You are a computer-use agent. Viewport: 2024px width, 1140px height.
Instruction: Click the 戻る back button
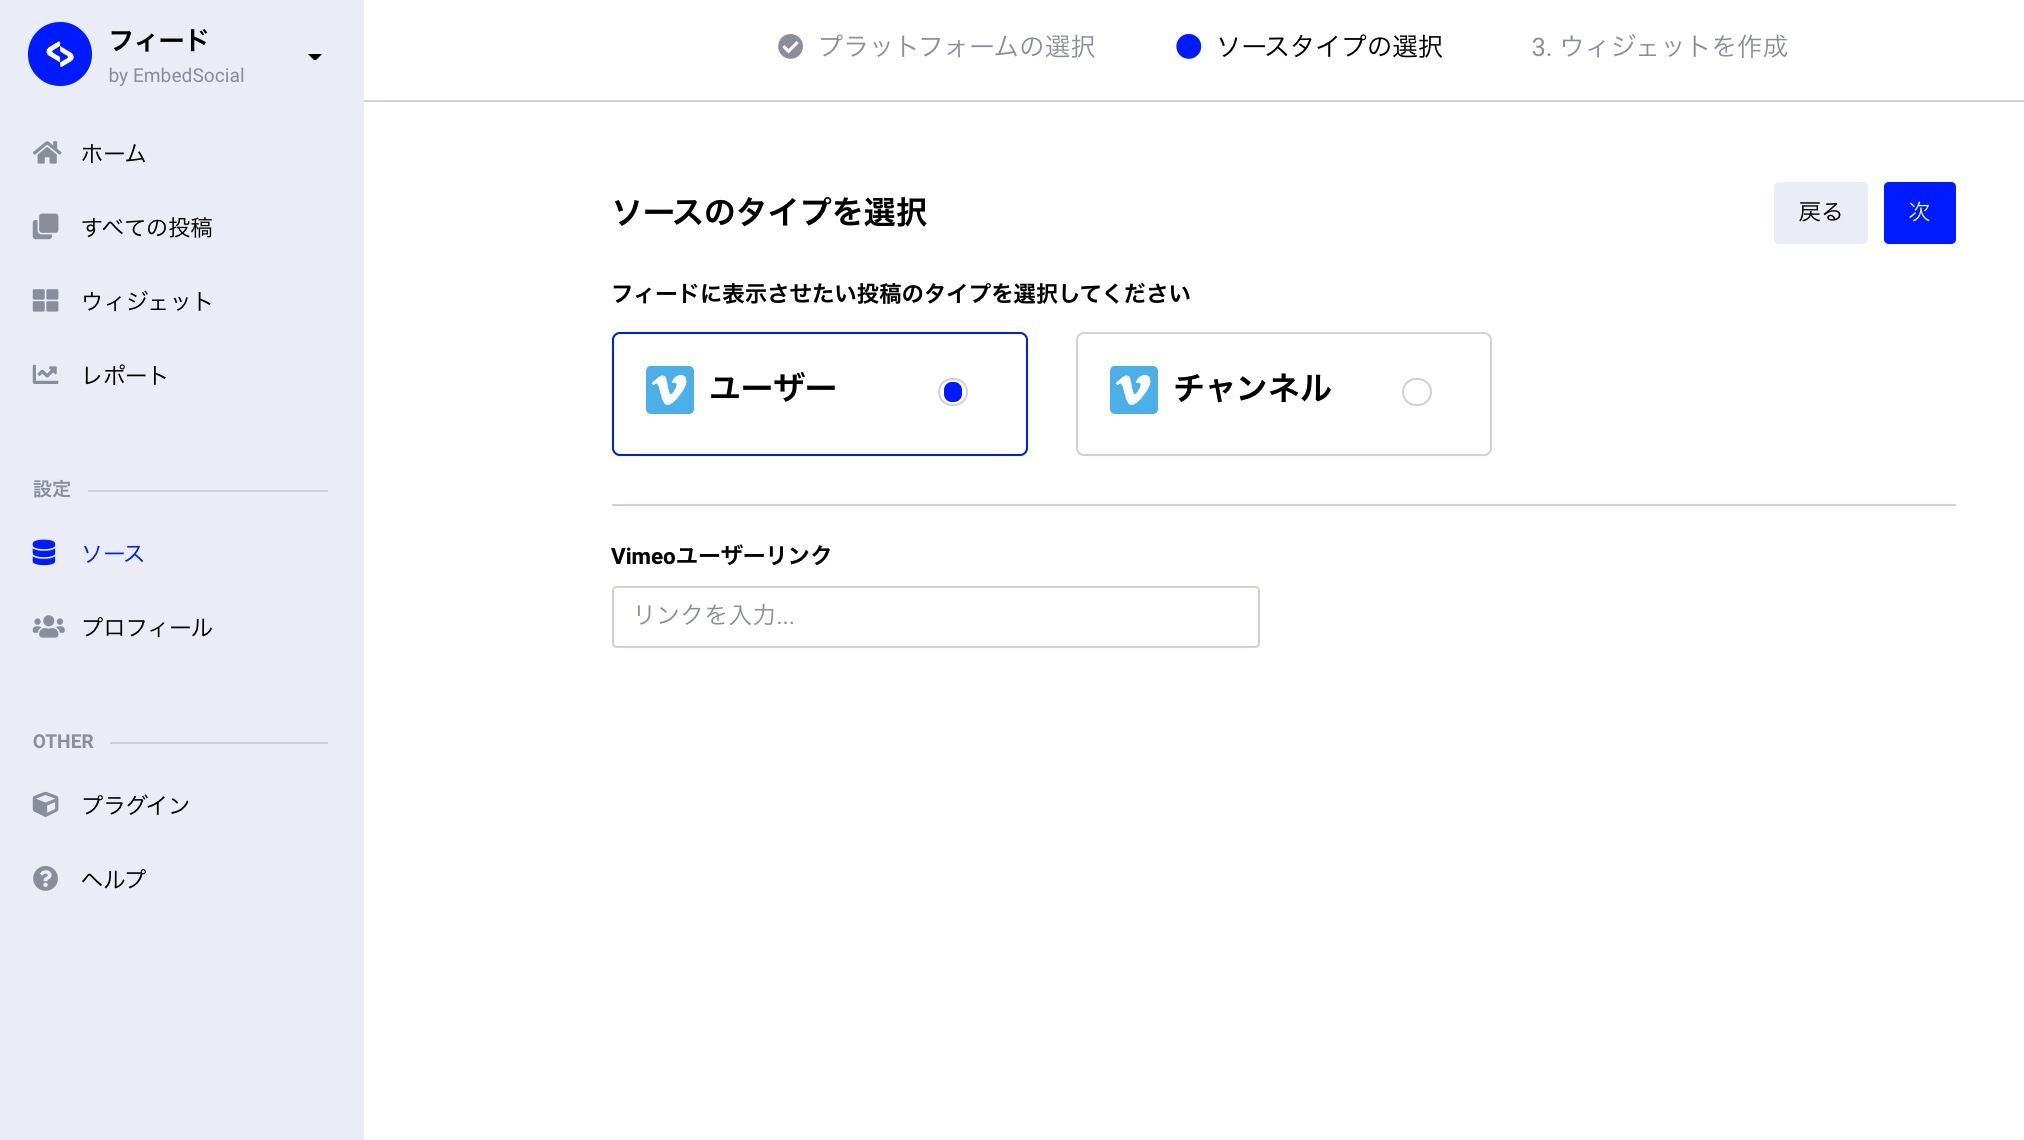tap(1820, 213)
